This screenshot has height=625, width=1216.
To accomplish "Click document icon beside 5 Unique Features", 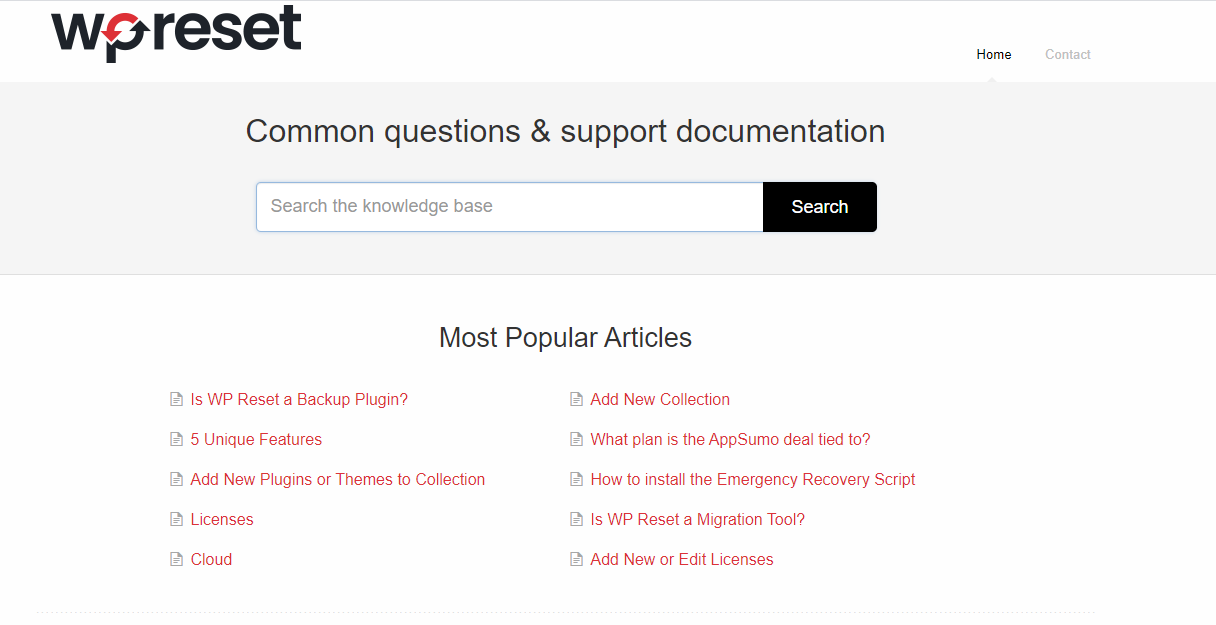I will (176, 439).
